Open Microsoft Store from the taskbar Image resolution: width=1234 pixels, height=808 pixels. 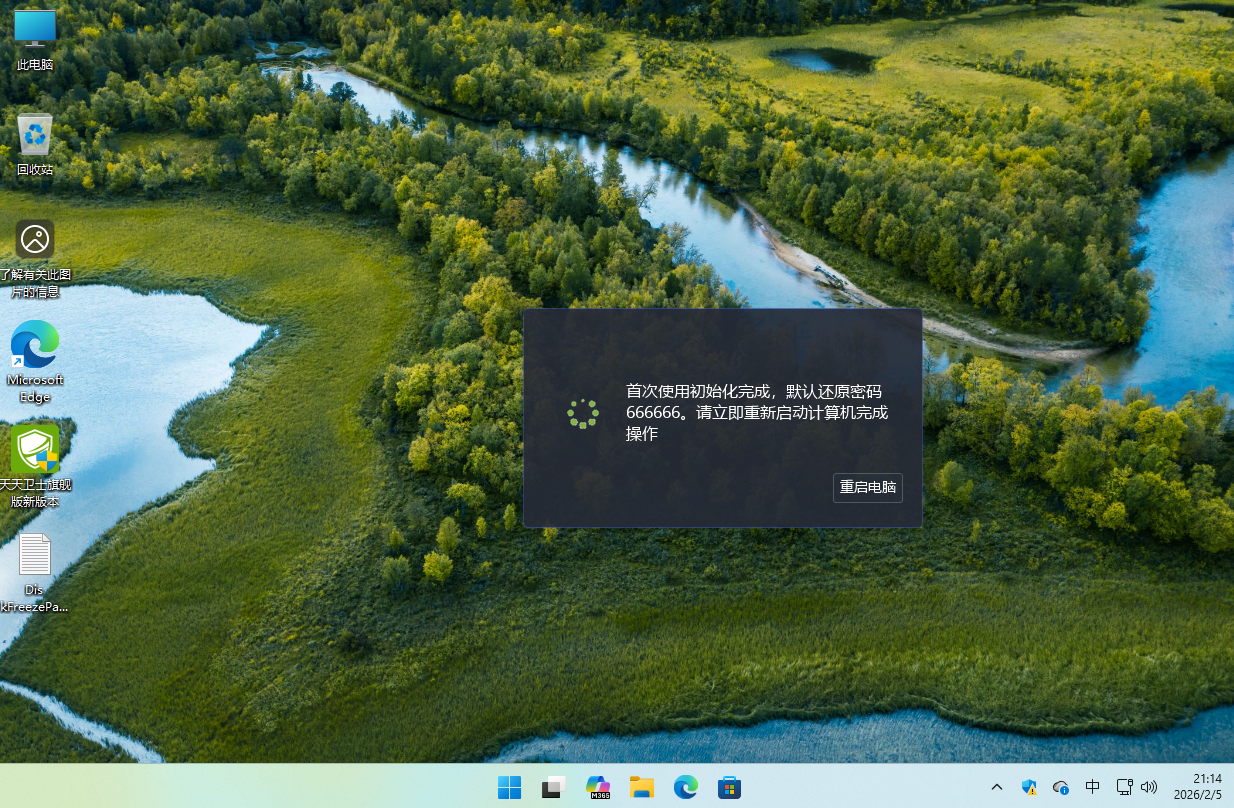729,787
